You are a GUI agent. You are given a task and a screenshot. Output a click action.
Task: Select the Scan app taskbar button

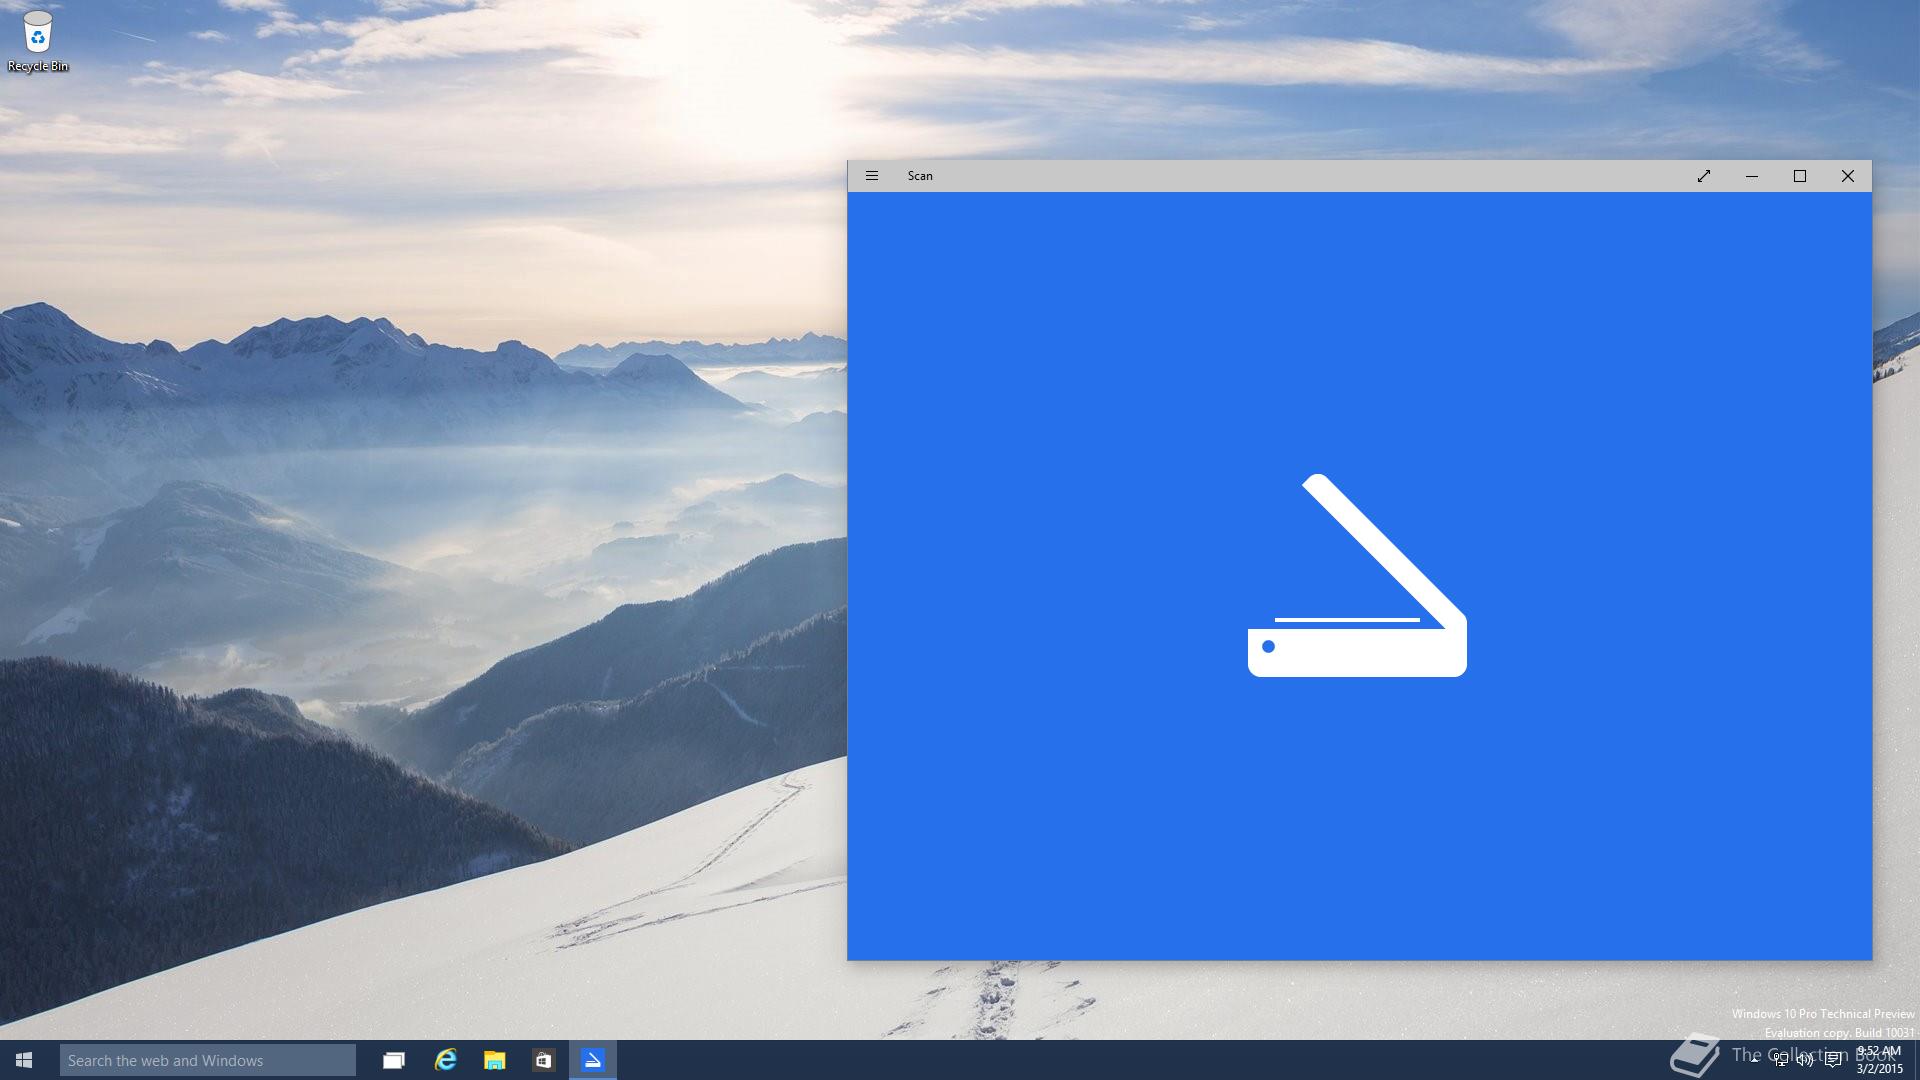(593, 1060)
